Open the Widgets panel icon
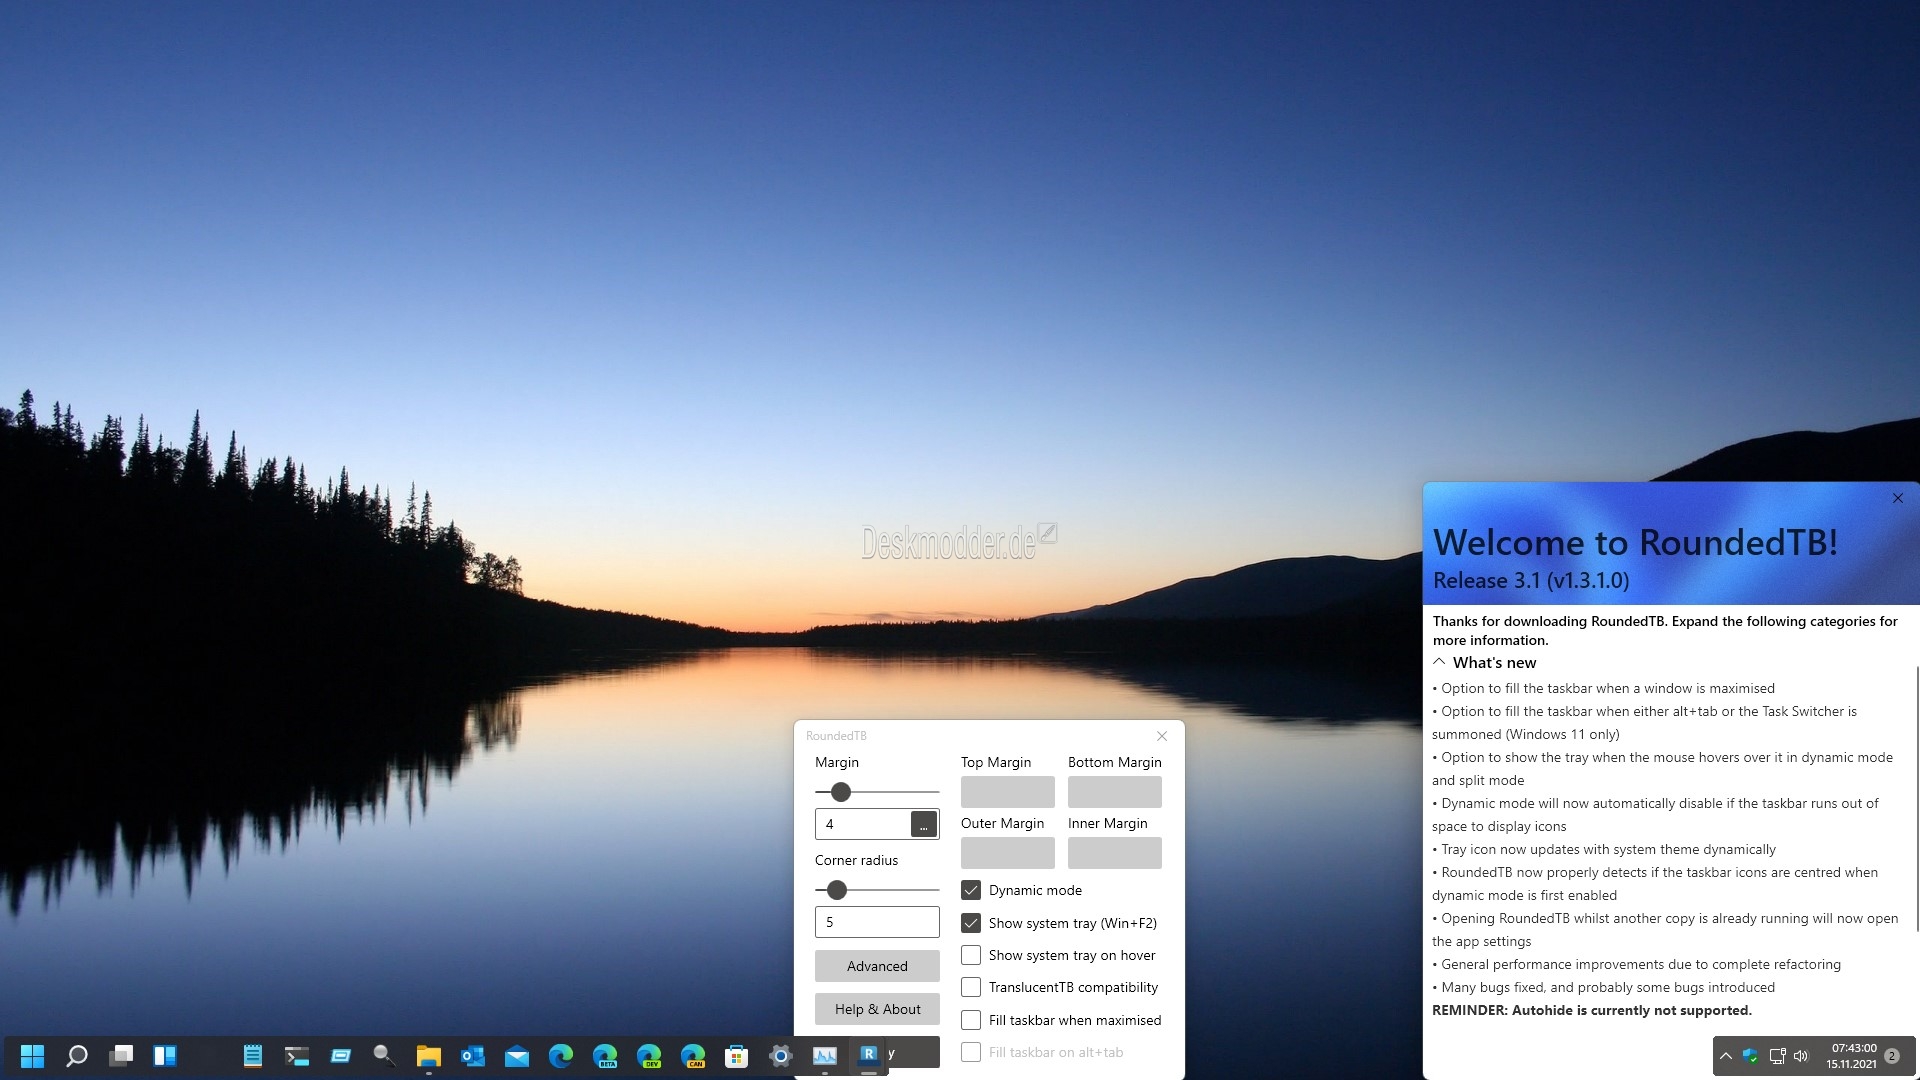This screenshot has height=1080, width=1920. pos(165,1056)
